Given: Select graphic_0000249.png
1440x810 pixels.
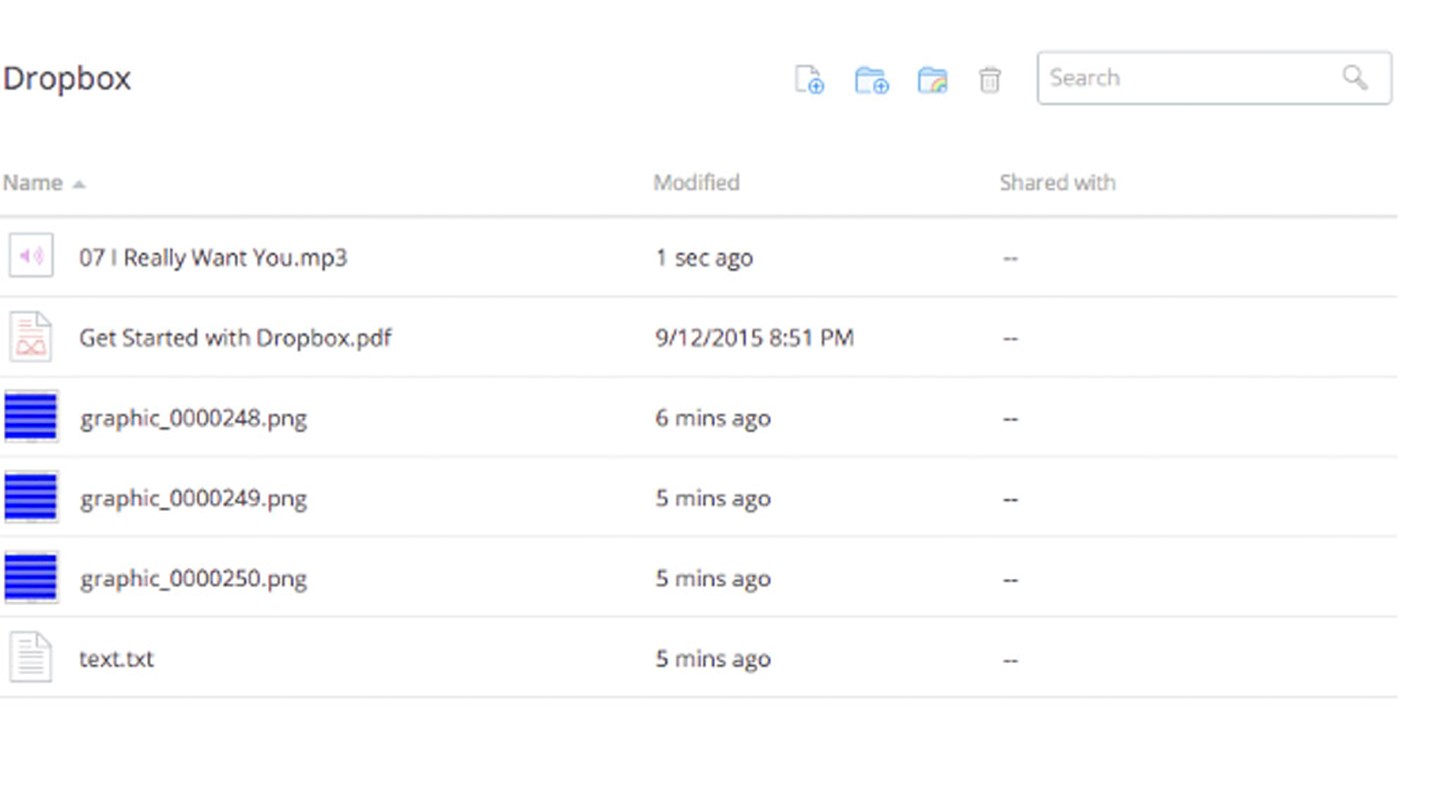Looking at the screenshot, I should tap(193, 497).
